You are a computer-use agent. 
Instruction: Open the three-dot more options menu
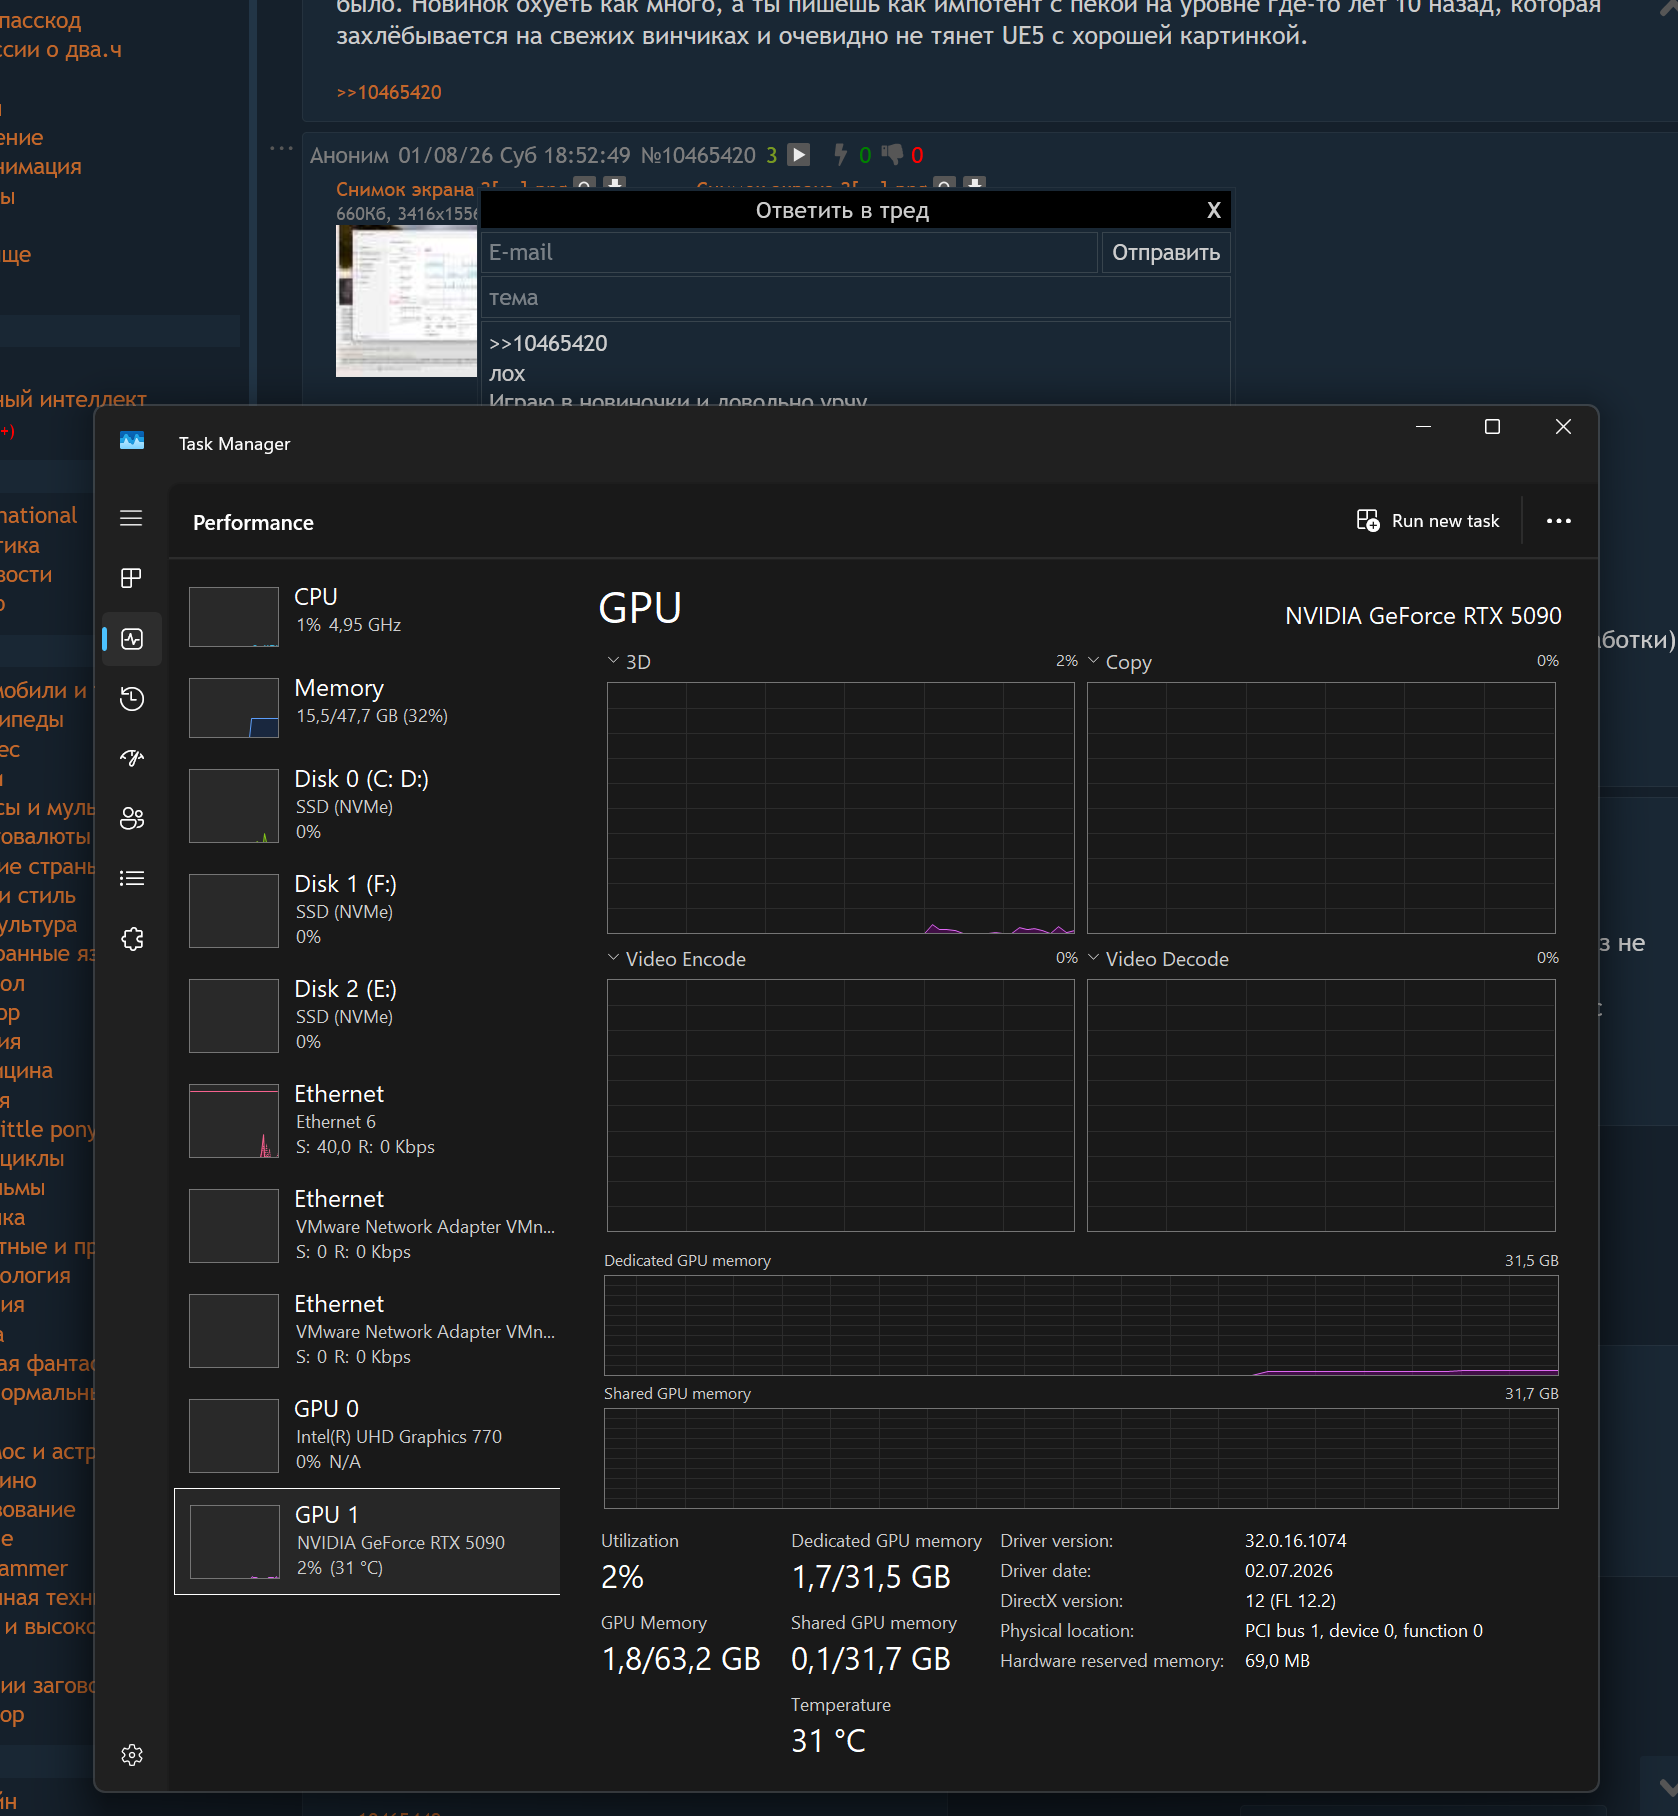point(1559,521)
